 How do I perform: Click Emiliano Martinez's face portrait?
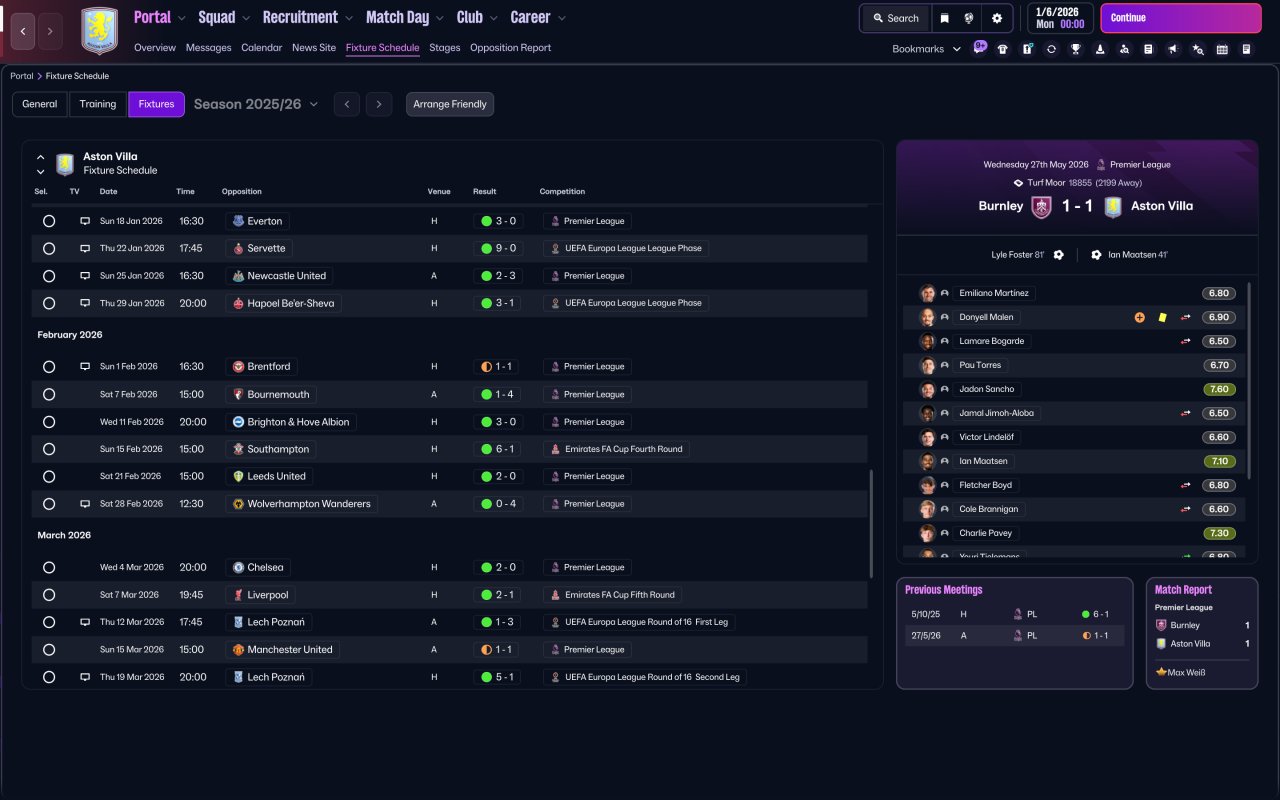coord(928,293)
